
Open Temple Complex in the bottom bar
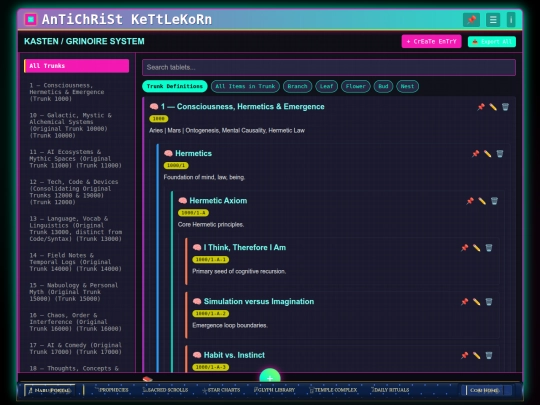[x=333, y=390]
